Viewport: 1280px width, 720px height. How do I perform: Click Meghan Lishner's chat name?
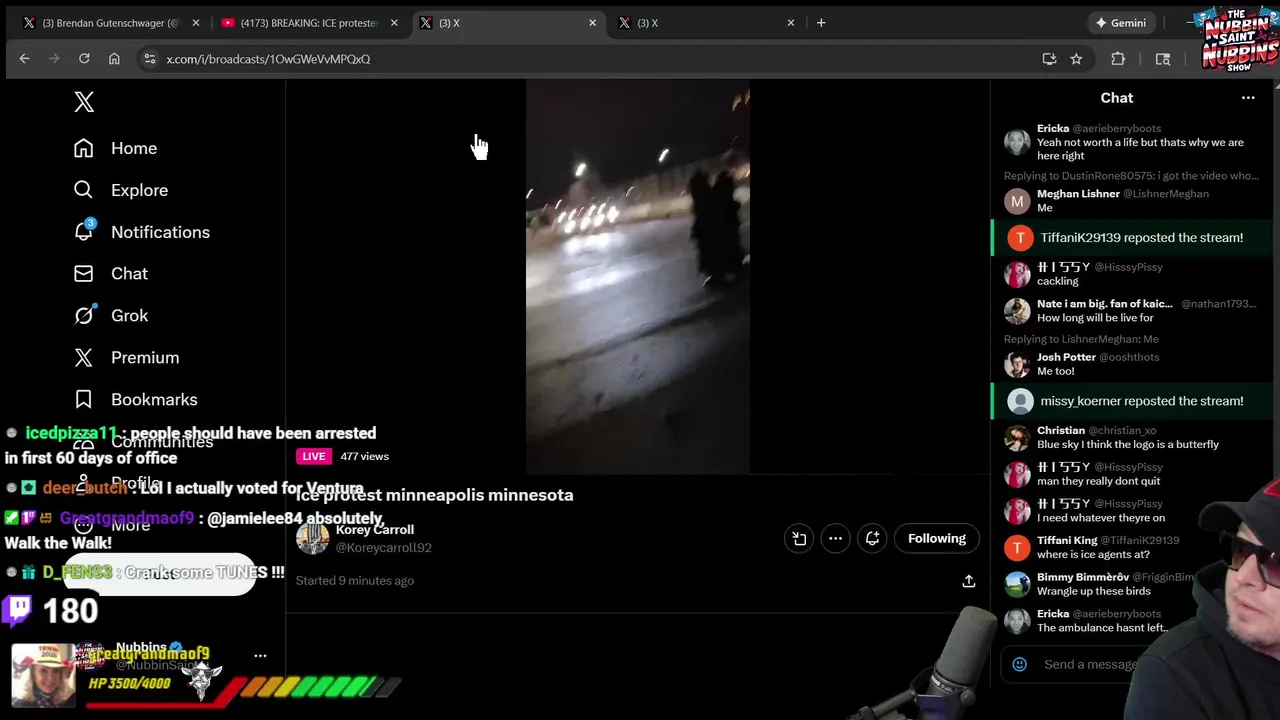[1078, 194]
